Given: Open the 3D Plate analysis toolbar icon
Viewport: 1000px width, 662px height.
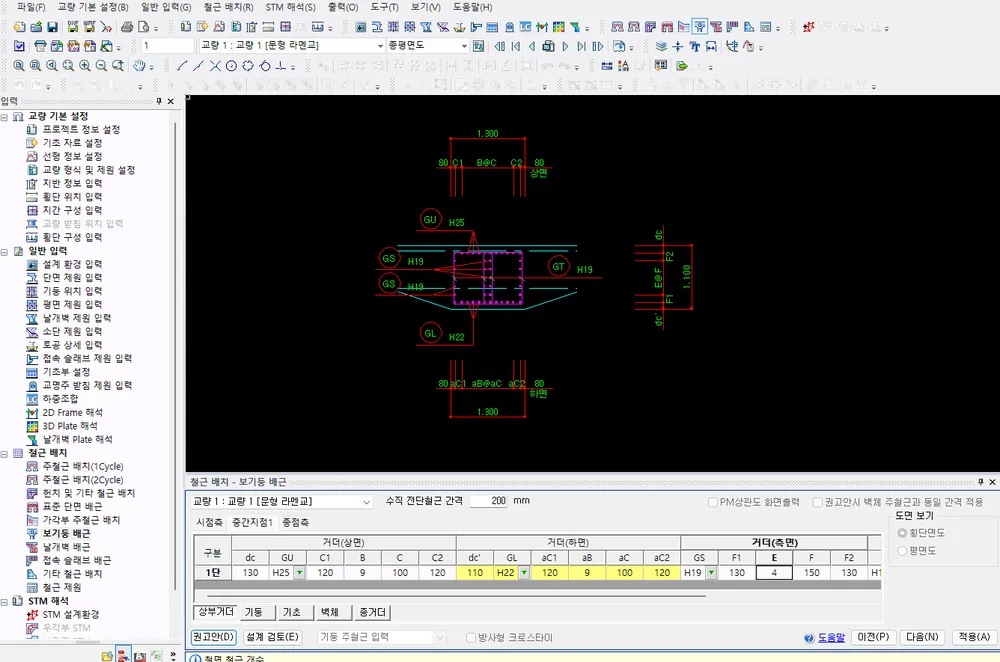Looking at the screenshot, I should pos(559,27).
